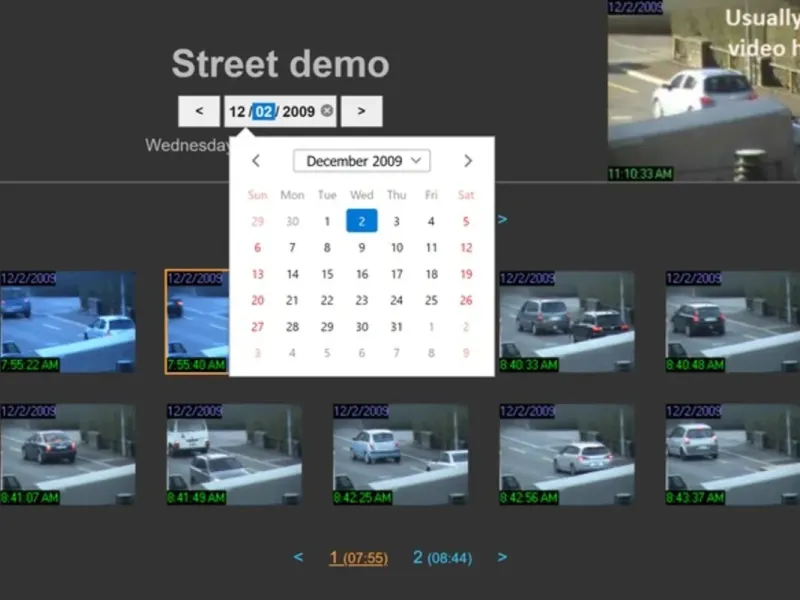800x600 pixels.
Task: Select Sunday December 20
Action: [x=258, y=300]
